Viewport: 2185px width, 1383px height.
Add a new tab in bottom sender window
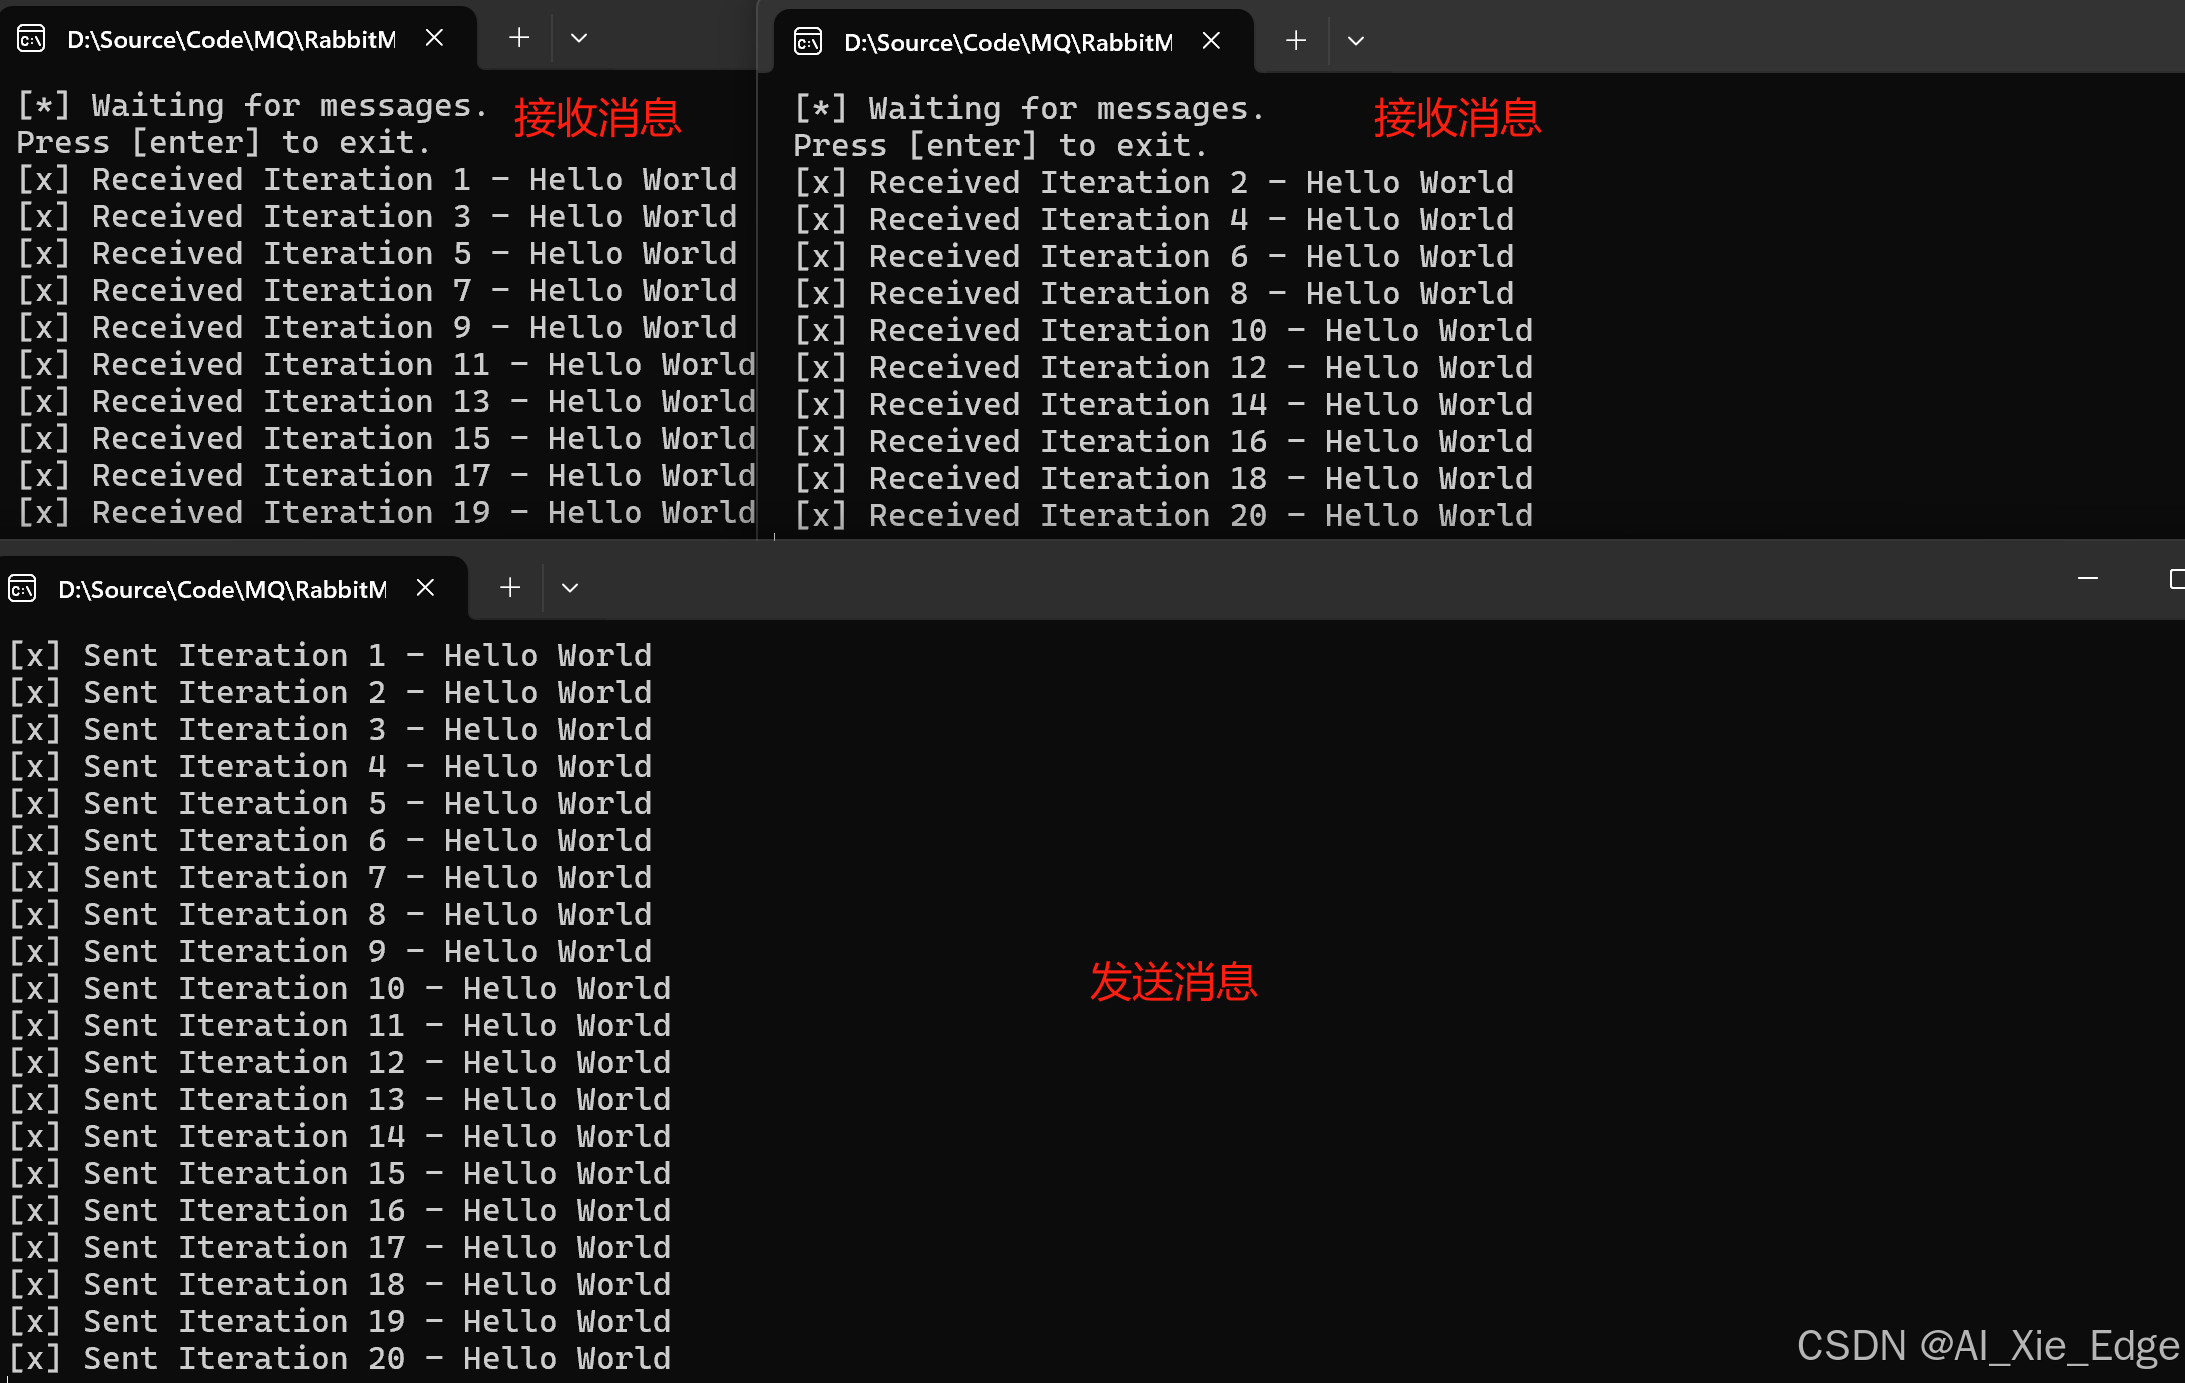pos(509,588)
